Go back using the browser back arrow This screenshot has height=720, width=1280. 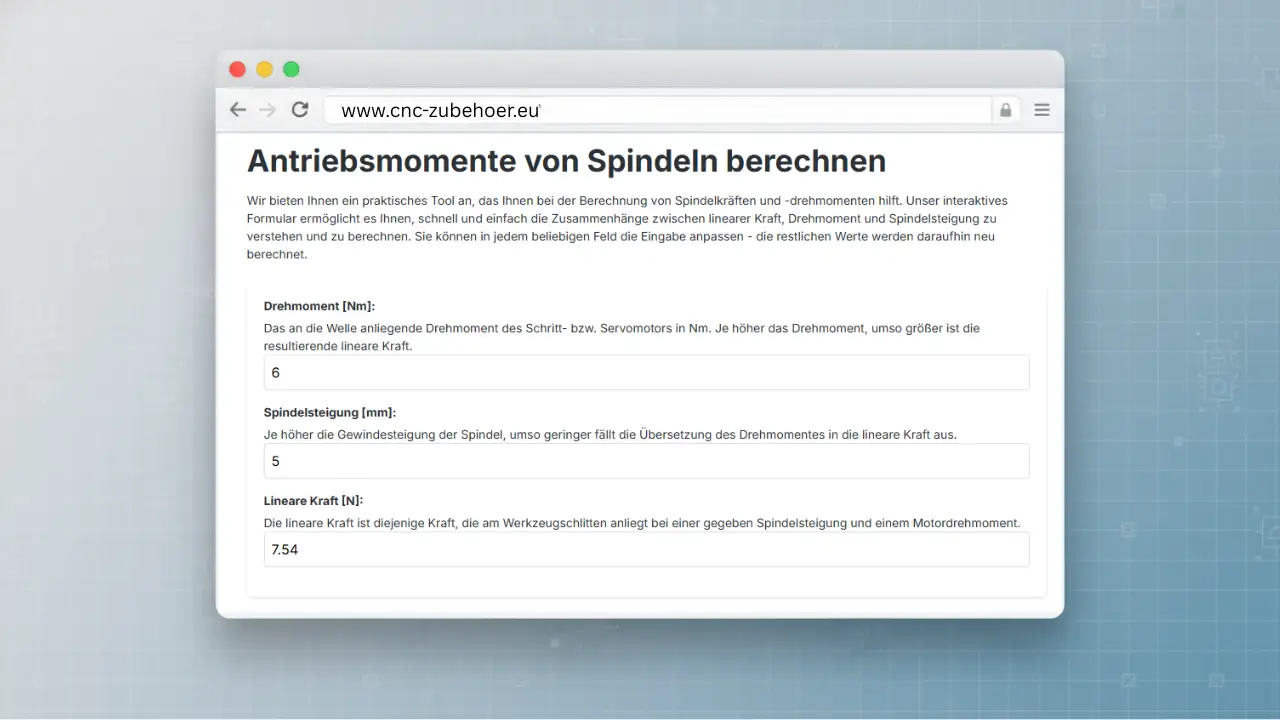click(237, 110)
